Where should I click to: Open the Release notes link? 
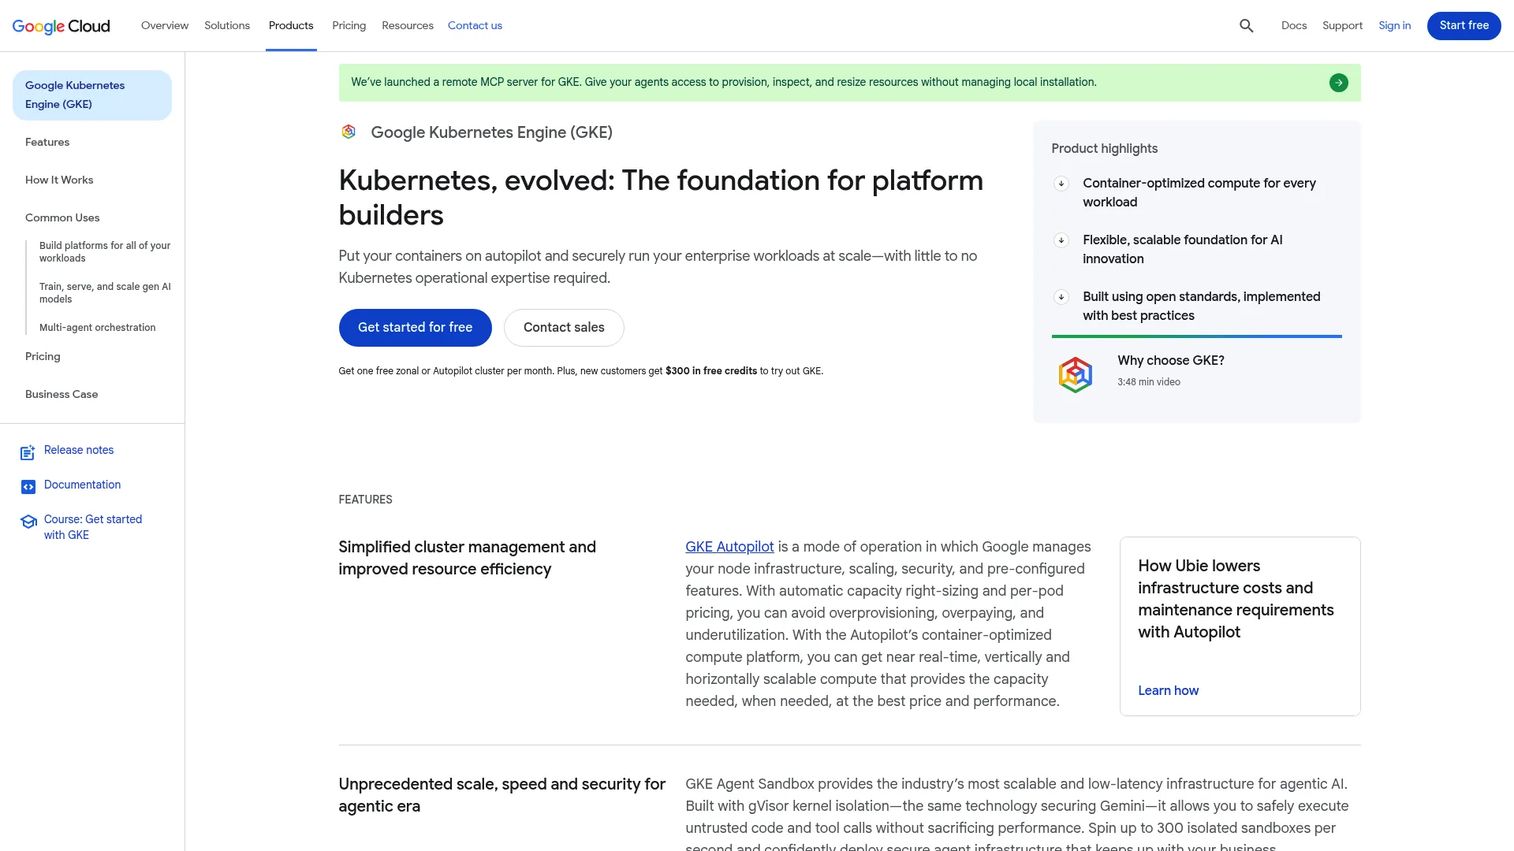[x=79, y=451]
